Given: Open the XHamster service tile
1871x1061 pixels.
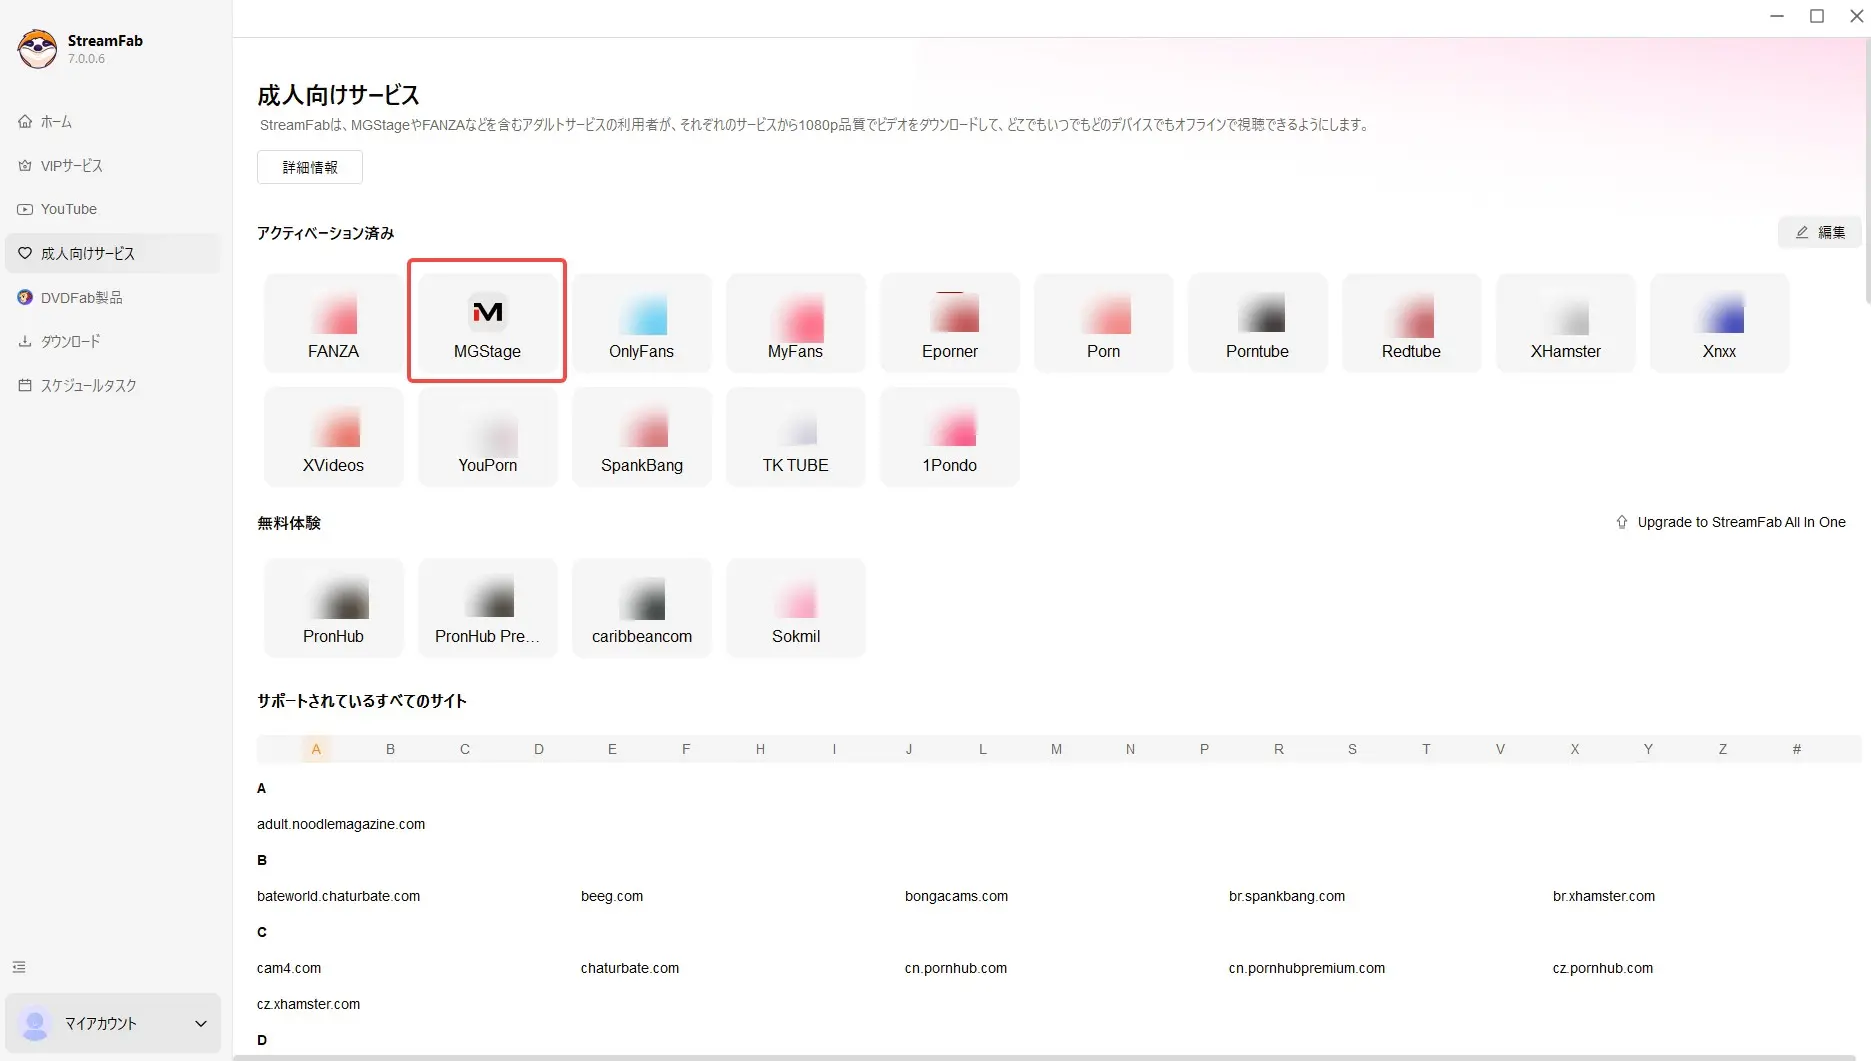Looking at the screenshot, I should click(x=1565, y=323).
